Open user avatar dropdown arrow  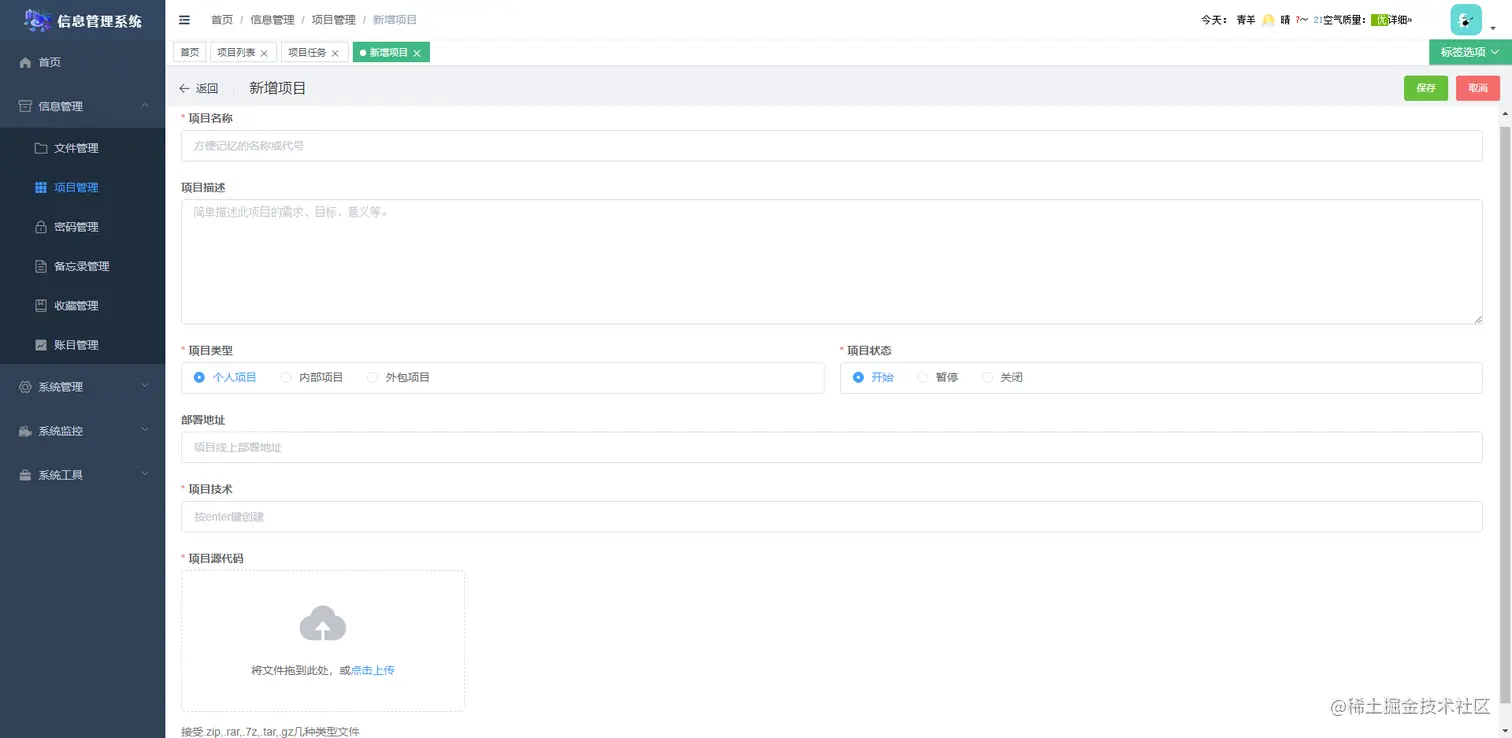tap(1493, 29)
